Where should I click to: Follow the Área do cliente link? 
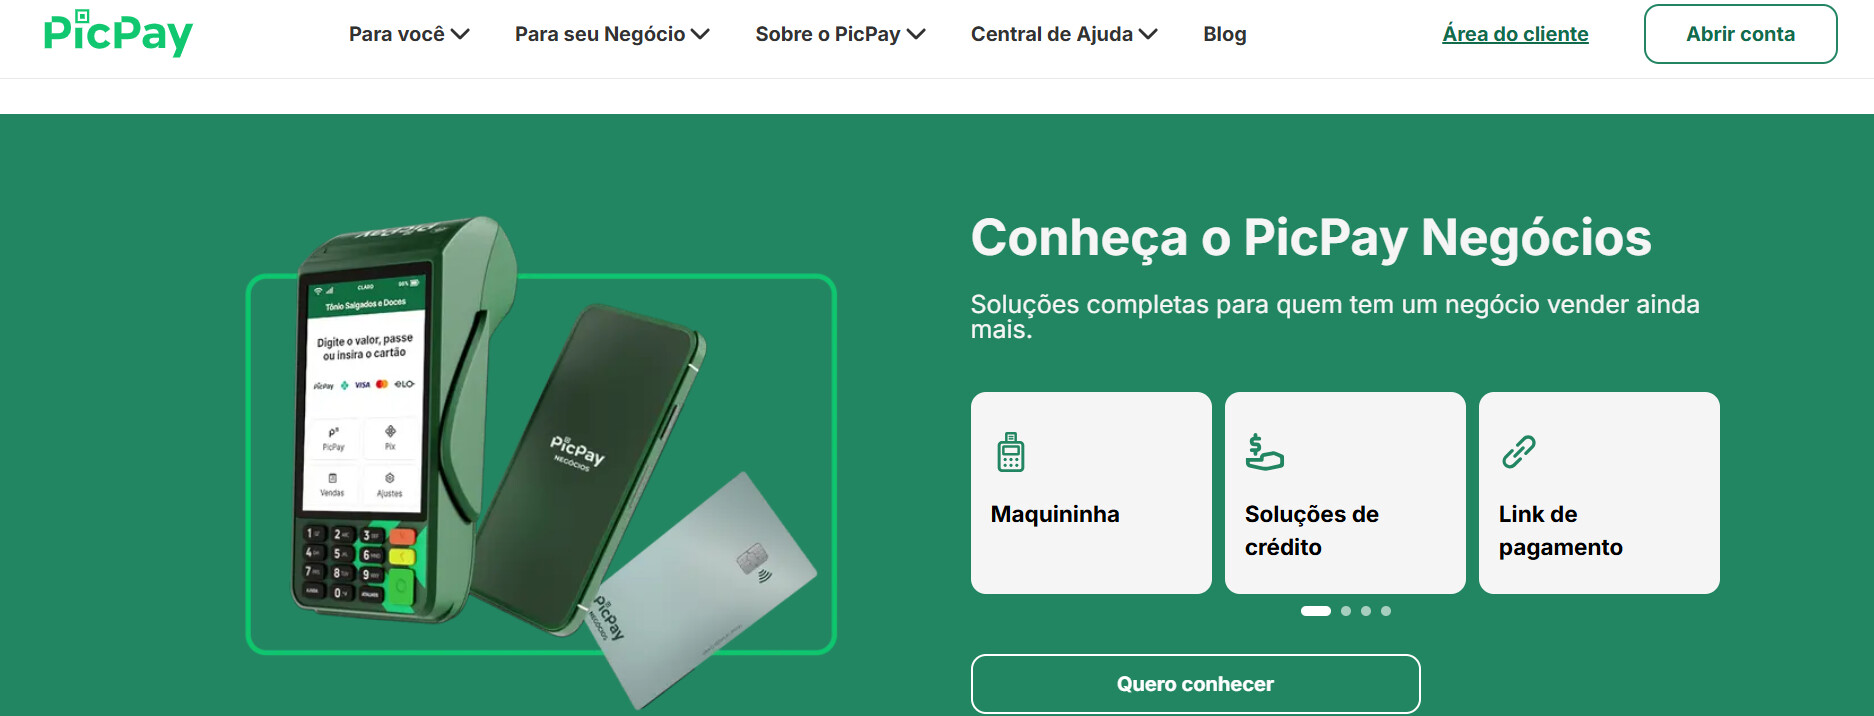1515,34
